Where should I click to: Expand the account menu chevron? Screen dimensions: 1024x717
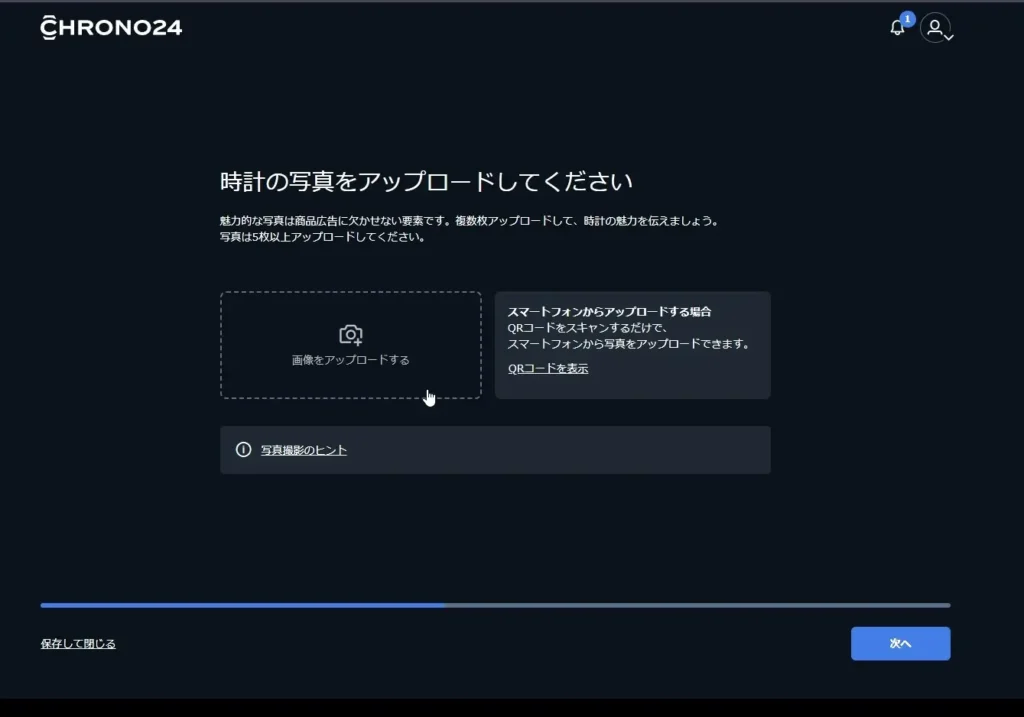click(x=948, y=37)
